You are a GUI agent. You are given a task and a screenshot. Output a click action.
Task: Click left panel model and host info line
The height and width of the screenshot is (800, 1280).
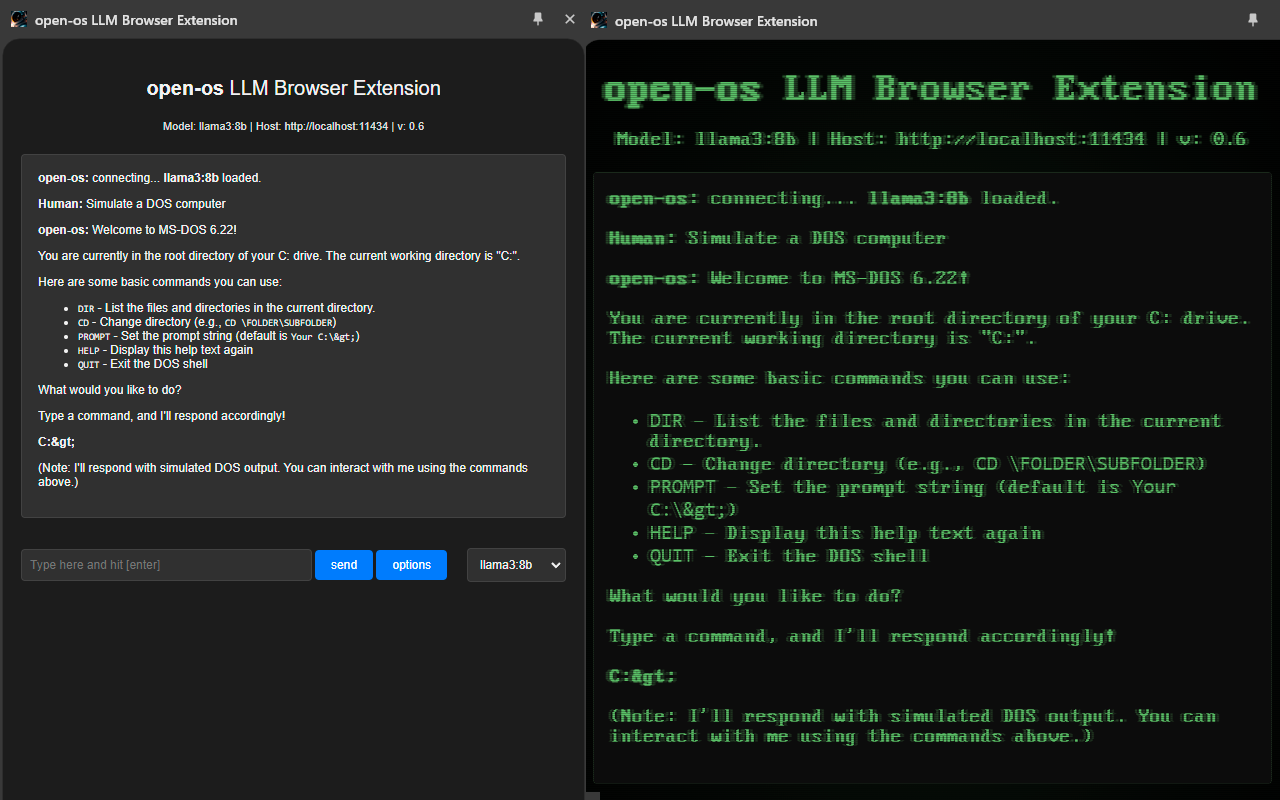(294, 127)
